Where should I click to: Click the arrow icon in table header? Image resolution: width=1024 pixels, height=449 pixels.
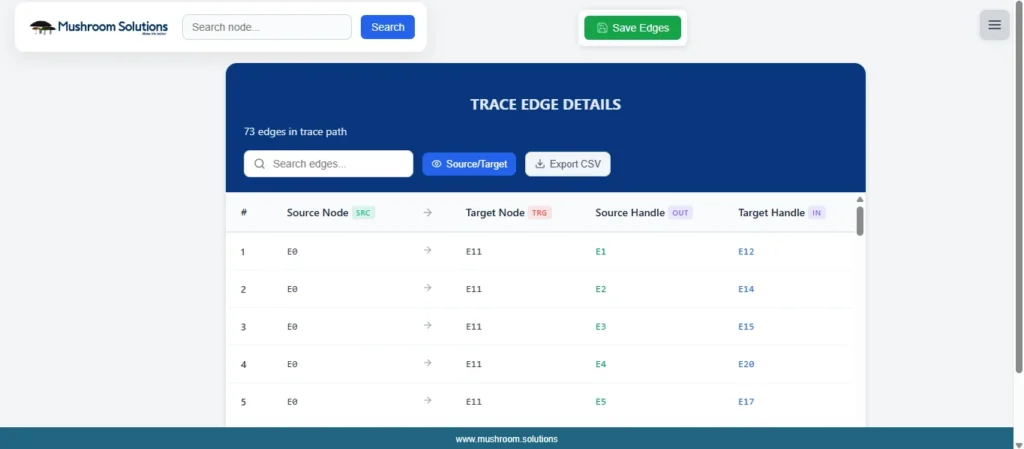coord(427,212)
